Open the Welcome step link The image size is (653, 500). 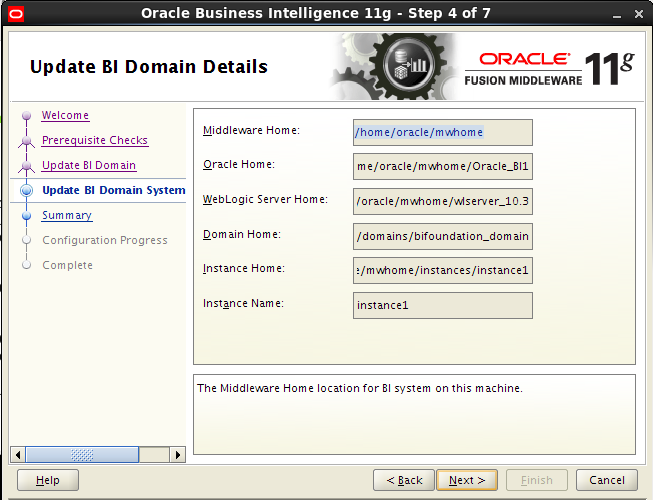pyautogui.click(x=65, y=115)
